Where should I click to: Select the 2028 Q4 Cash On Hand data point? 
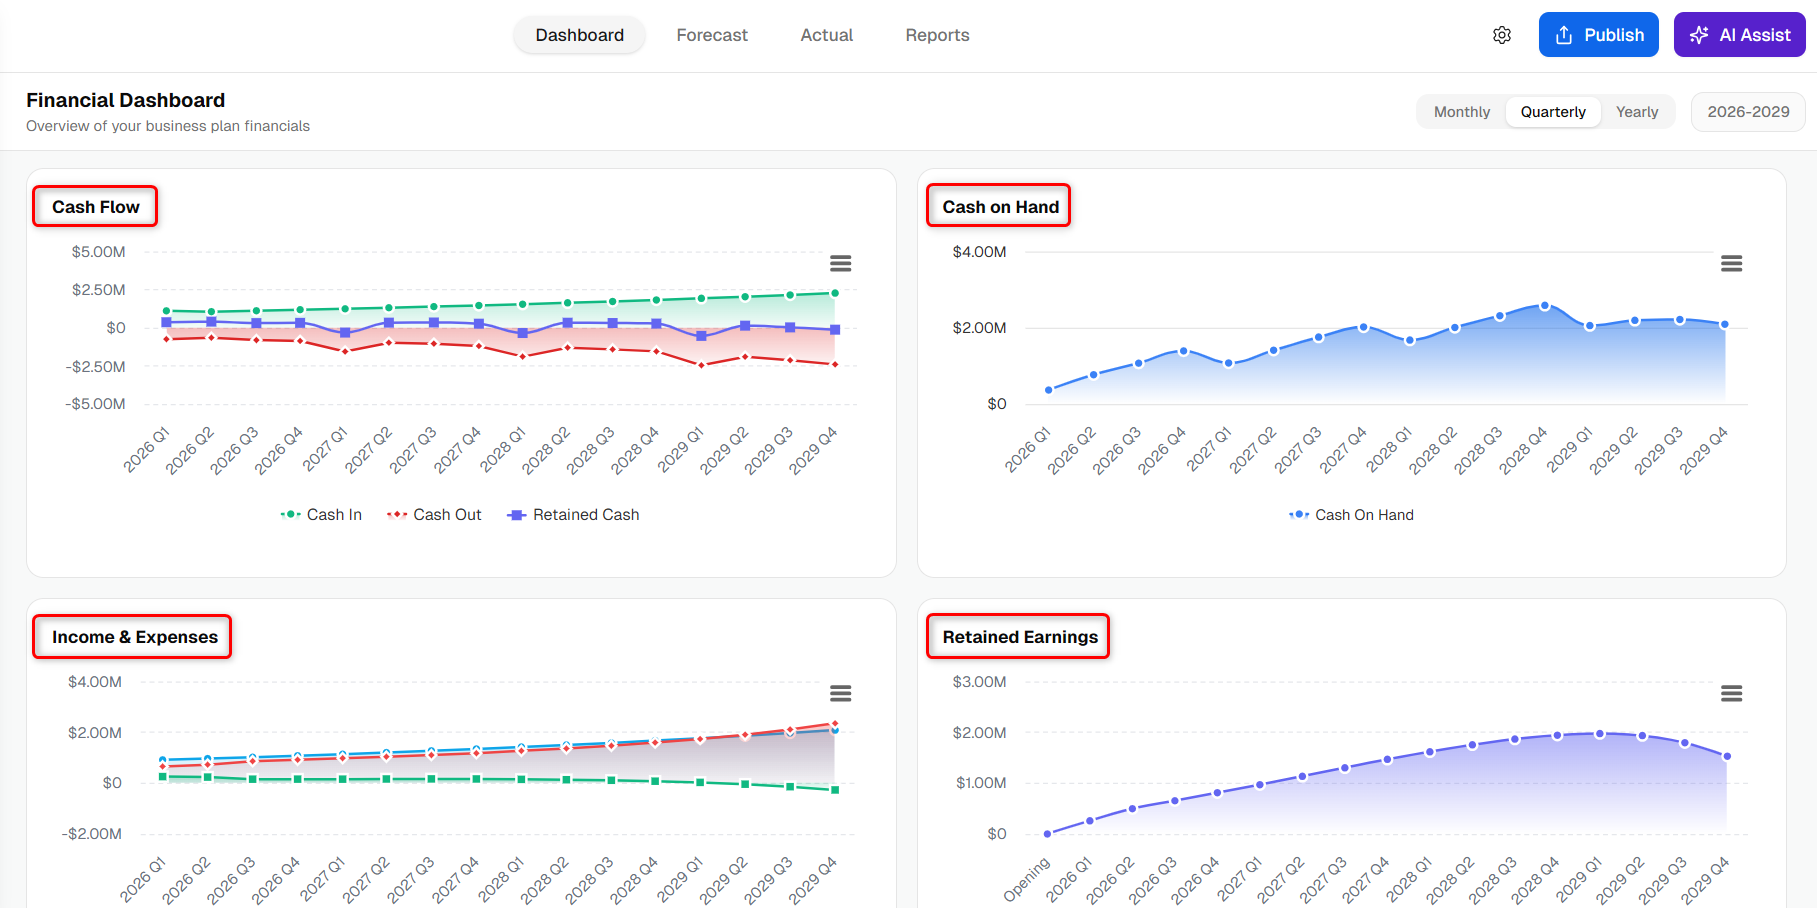[x=1545, y=306]
